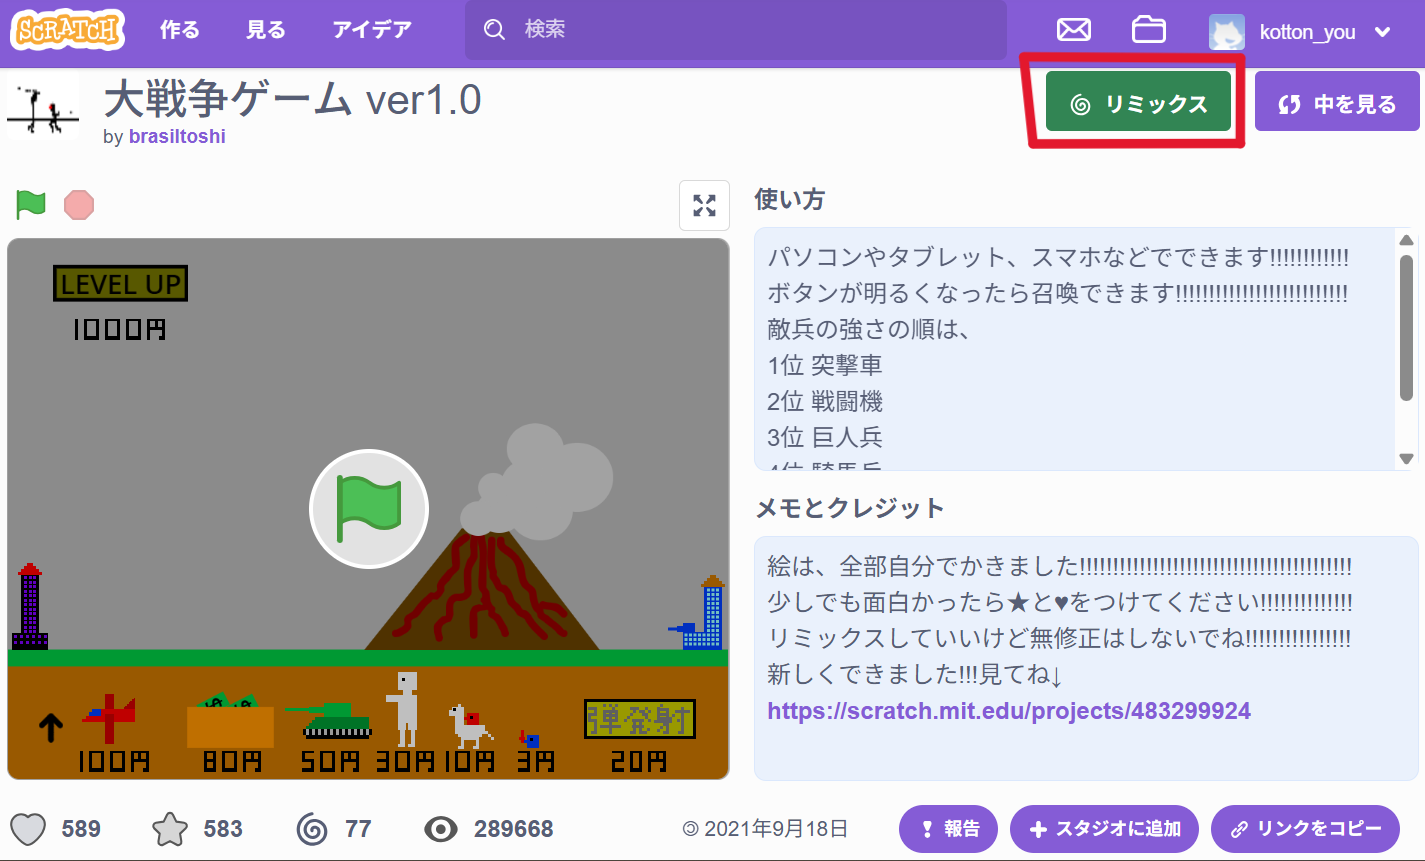Click the large green flag overlay
Image resolution: width=1425 pixels, height=861 pixels.
[369, 509]
